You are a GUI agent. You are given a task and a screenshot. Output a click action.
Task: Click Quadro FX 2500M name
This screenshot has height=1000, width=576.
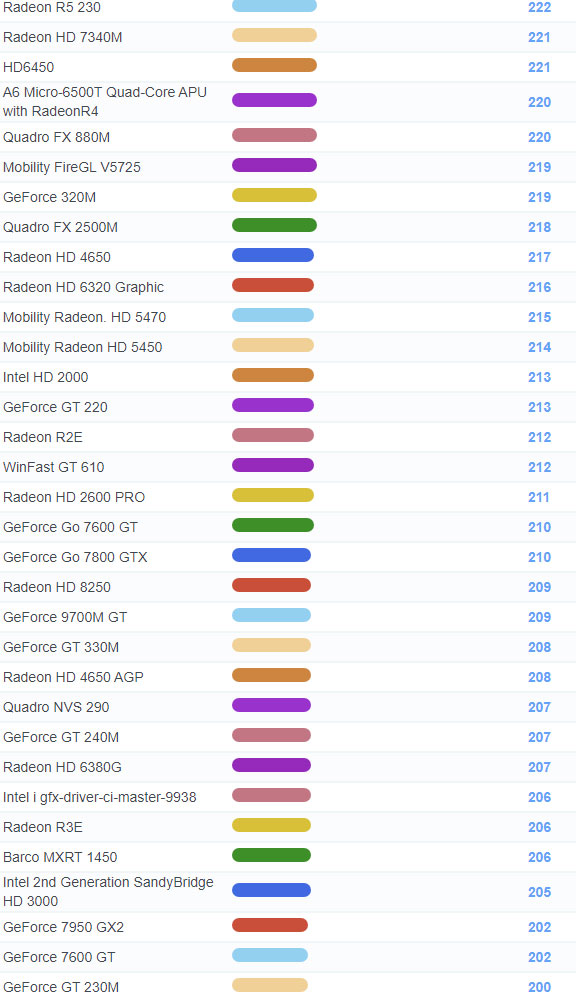coord(61,228)
